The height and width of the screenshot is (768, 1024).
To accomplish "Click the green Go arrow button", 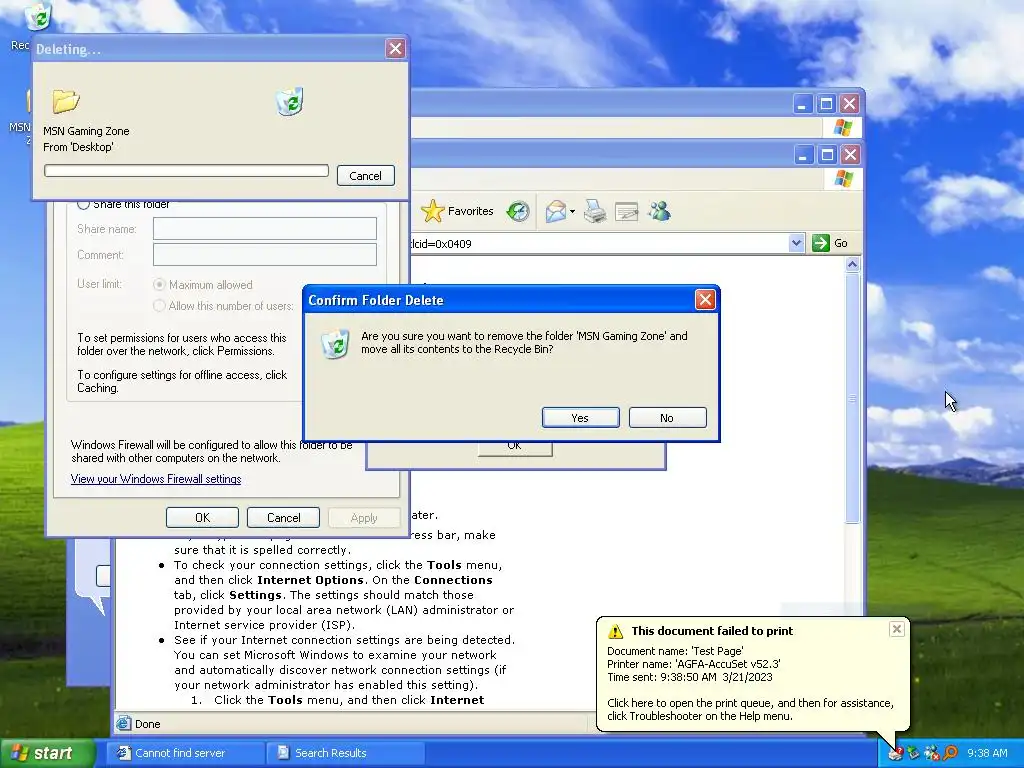I will (820, 243).
